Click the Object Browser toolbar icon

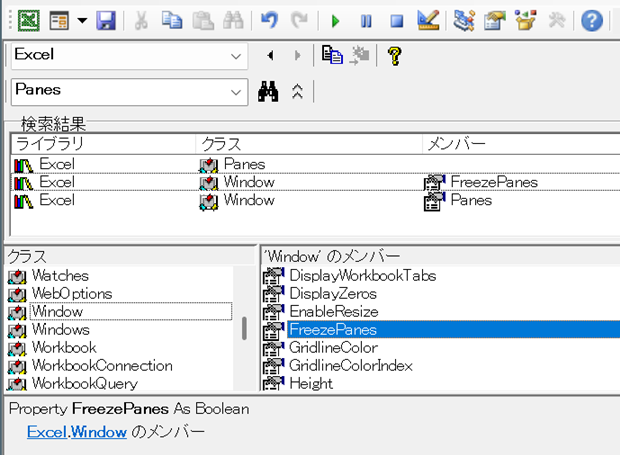(x=524, y=19)
